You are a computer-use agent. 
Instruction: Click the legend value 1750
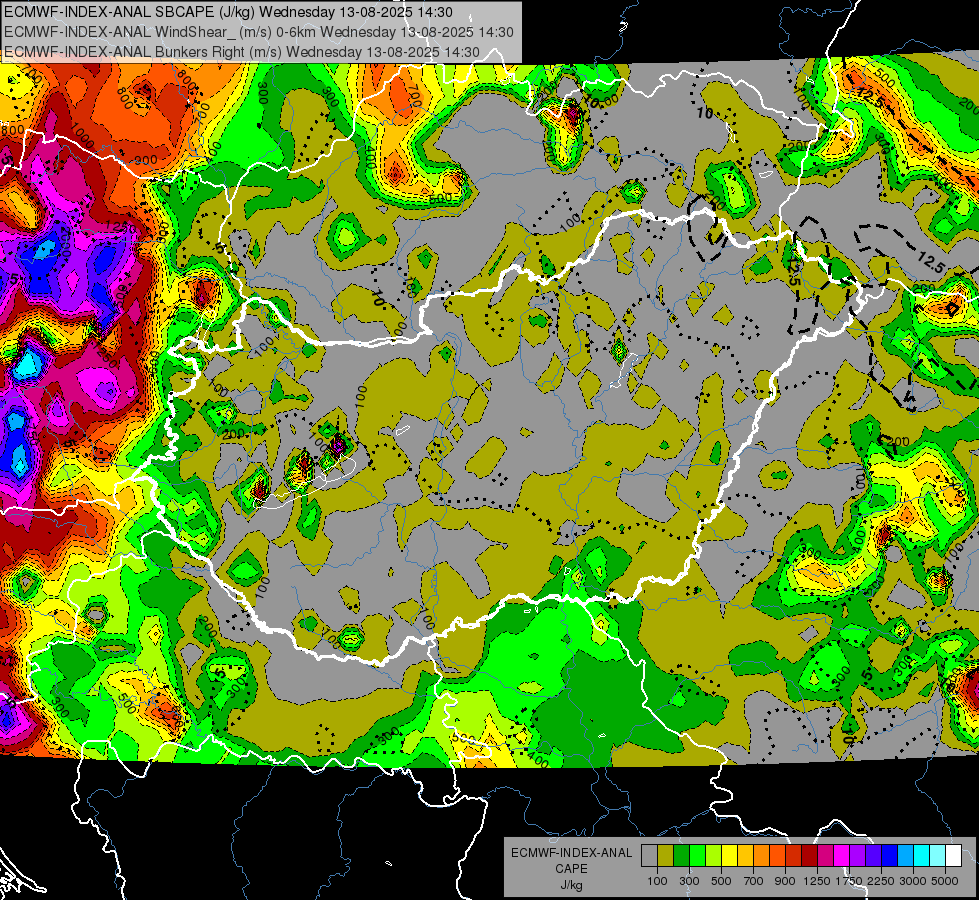pos(849,881)
